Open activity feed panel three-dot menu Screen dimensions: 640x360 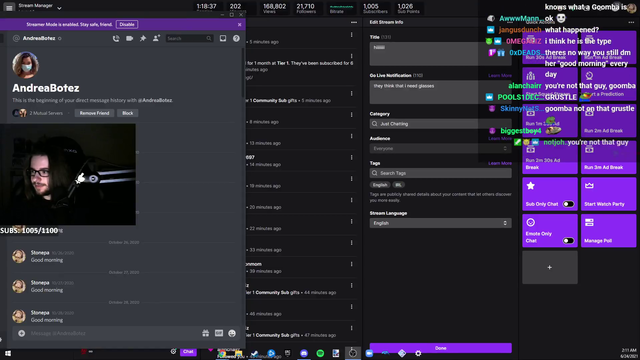click(354, 22)
